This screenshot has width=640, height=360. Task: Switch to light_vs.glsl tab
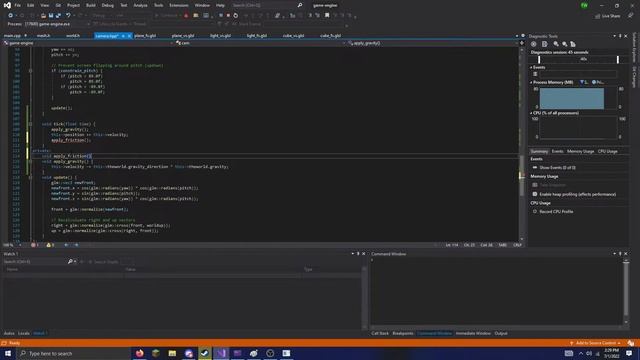coord(220,36)
